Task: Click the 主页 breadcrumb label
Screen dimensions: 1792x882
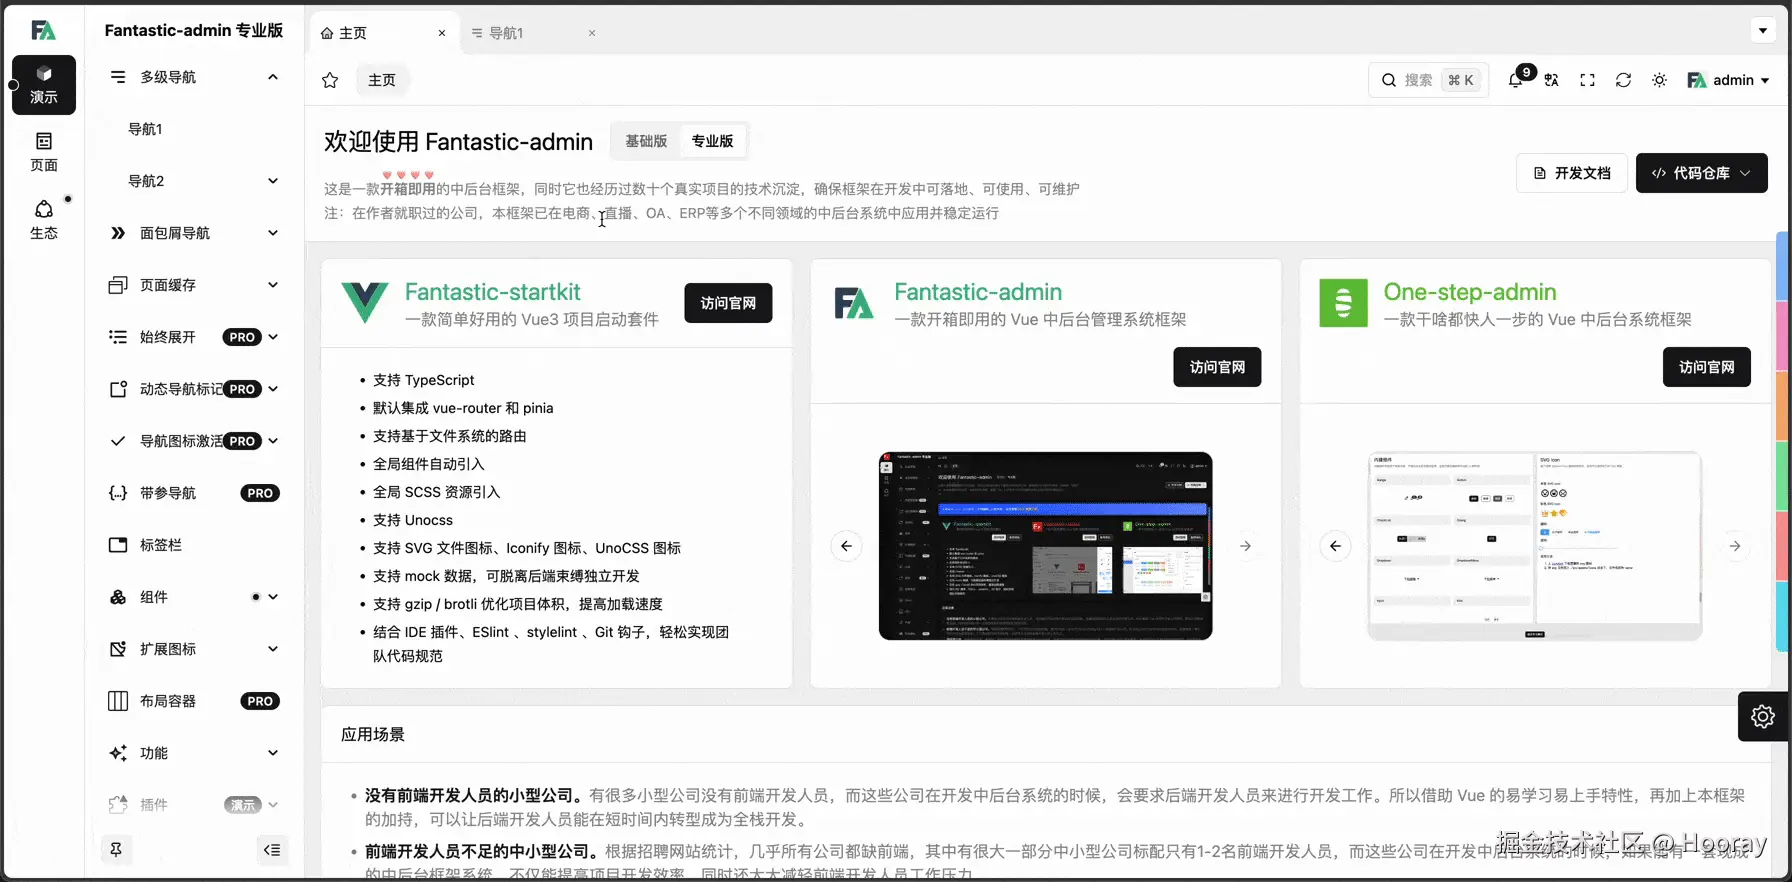Action: tap(382, 80)
